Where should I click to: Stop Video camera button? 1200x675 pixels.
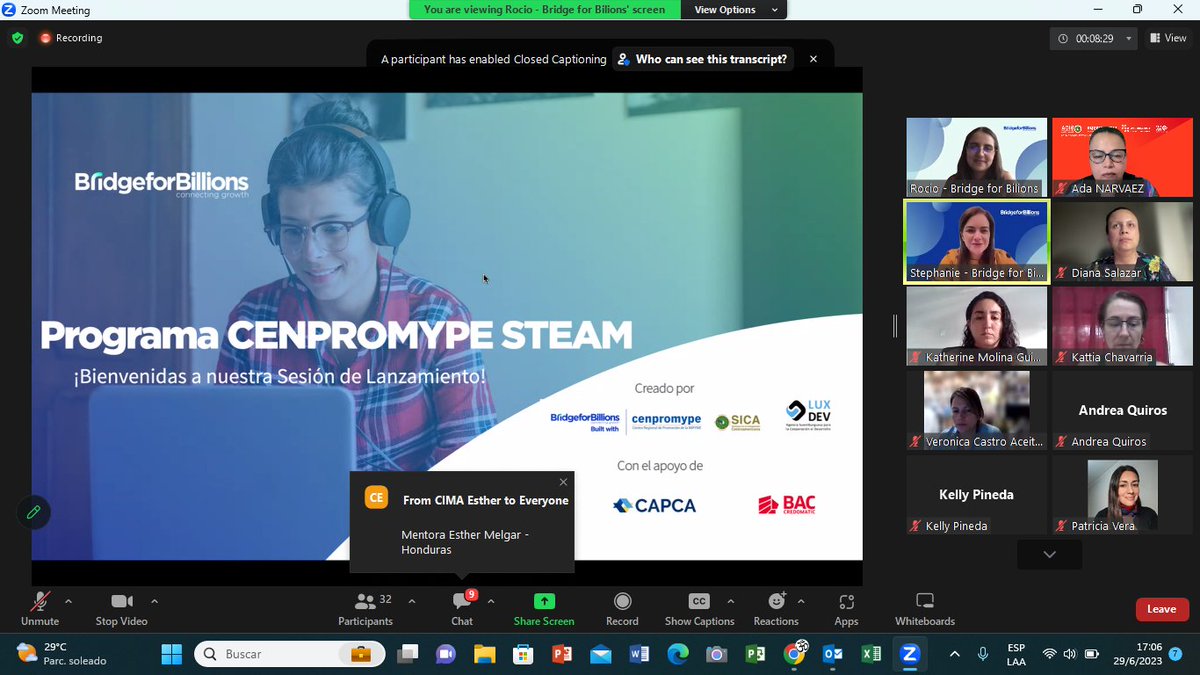pyautogui.click(x=122, y=608)
